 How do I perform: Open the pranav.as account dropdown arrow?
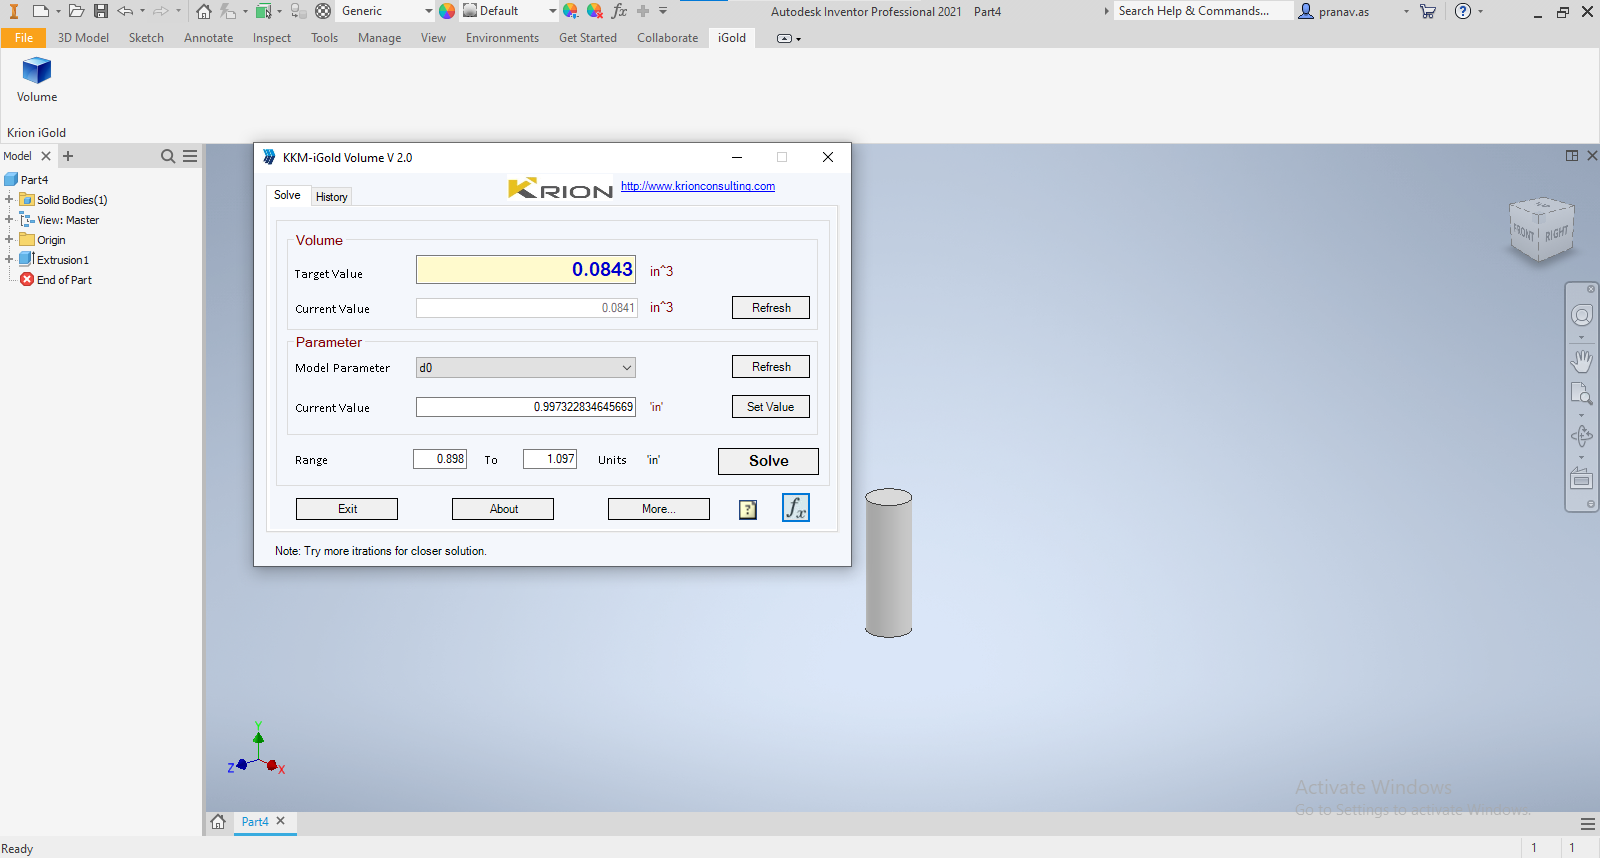tap(1406, 11)
